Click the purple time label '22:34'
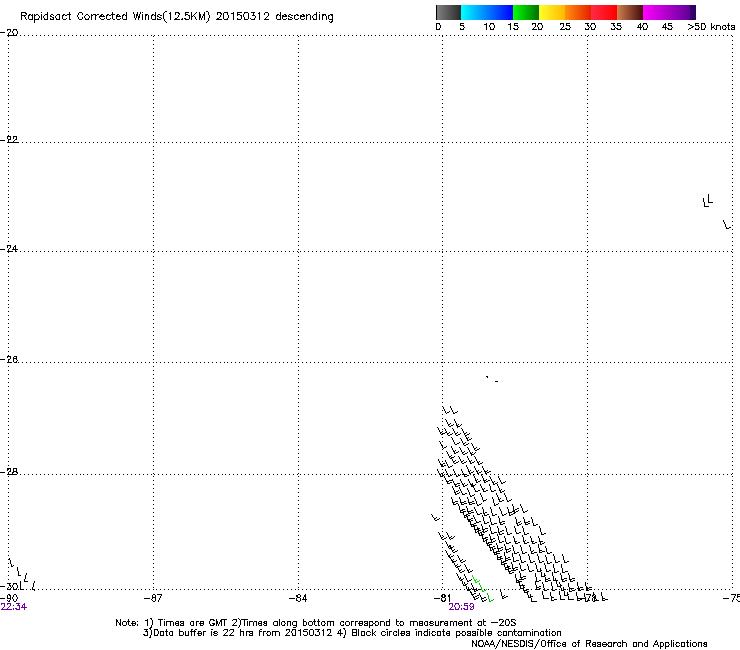This screenshot has height=650, width=740. [14, 607]
